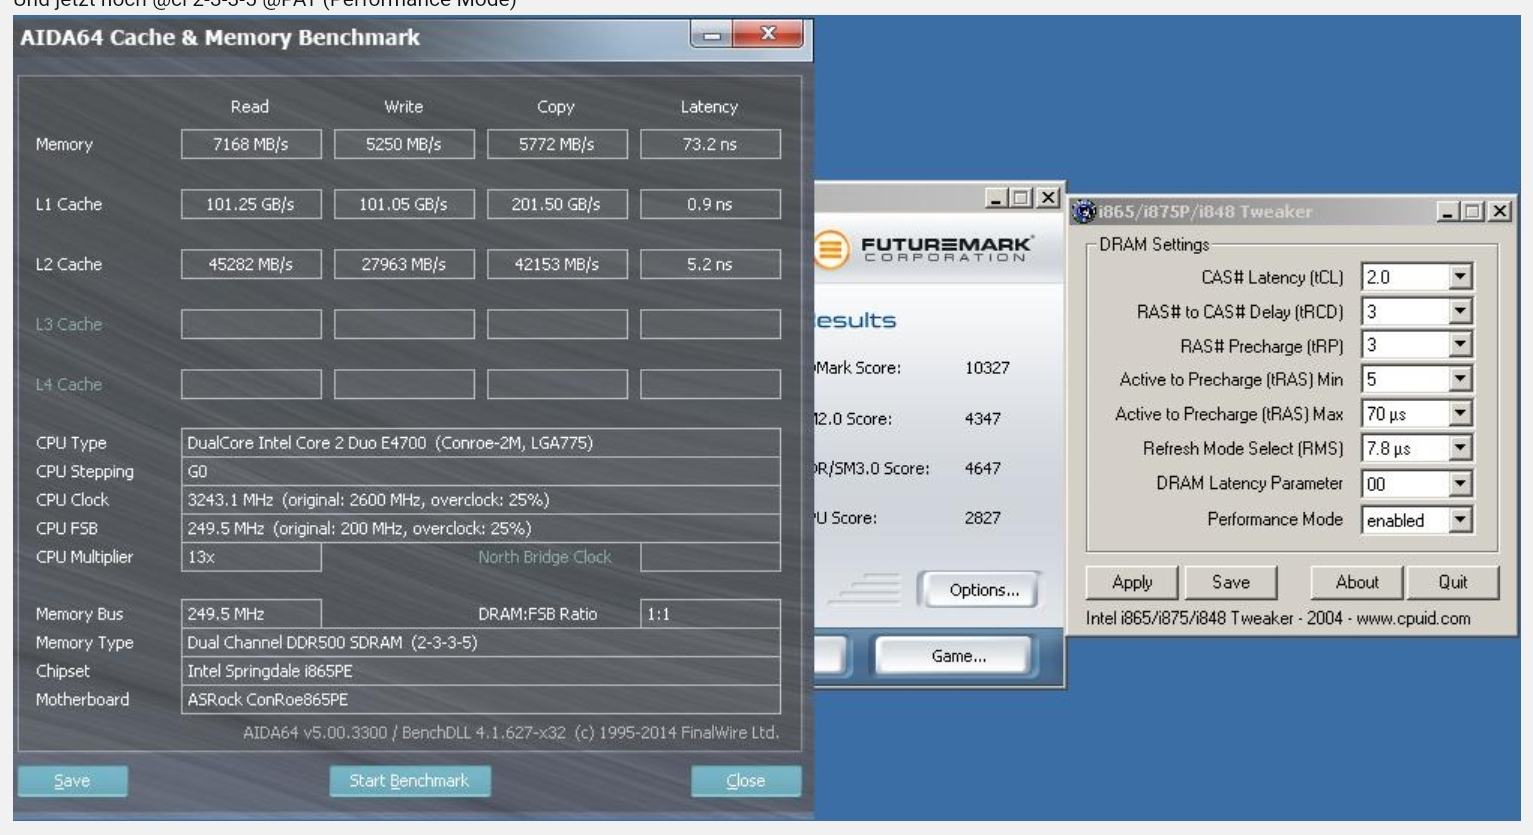Viewport: 1533px width, 835px height.
Task: Open the DRAM Latency Parameter dropdown
Action: (1460, 483)
